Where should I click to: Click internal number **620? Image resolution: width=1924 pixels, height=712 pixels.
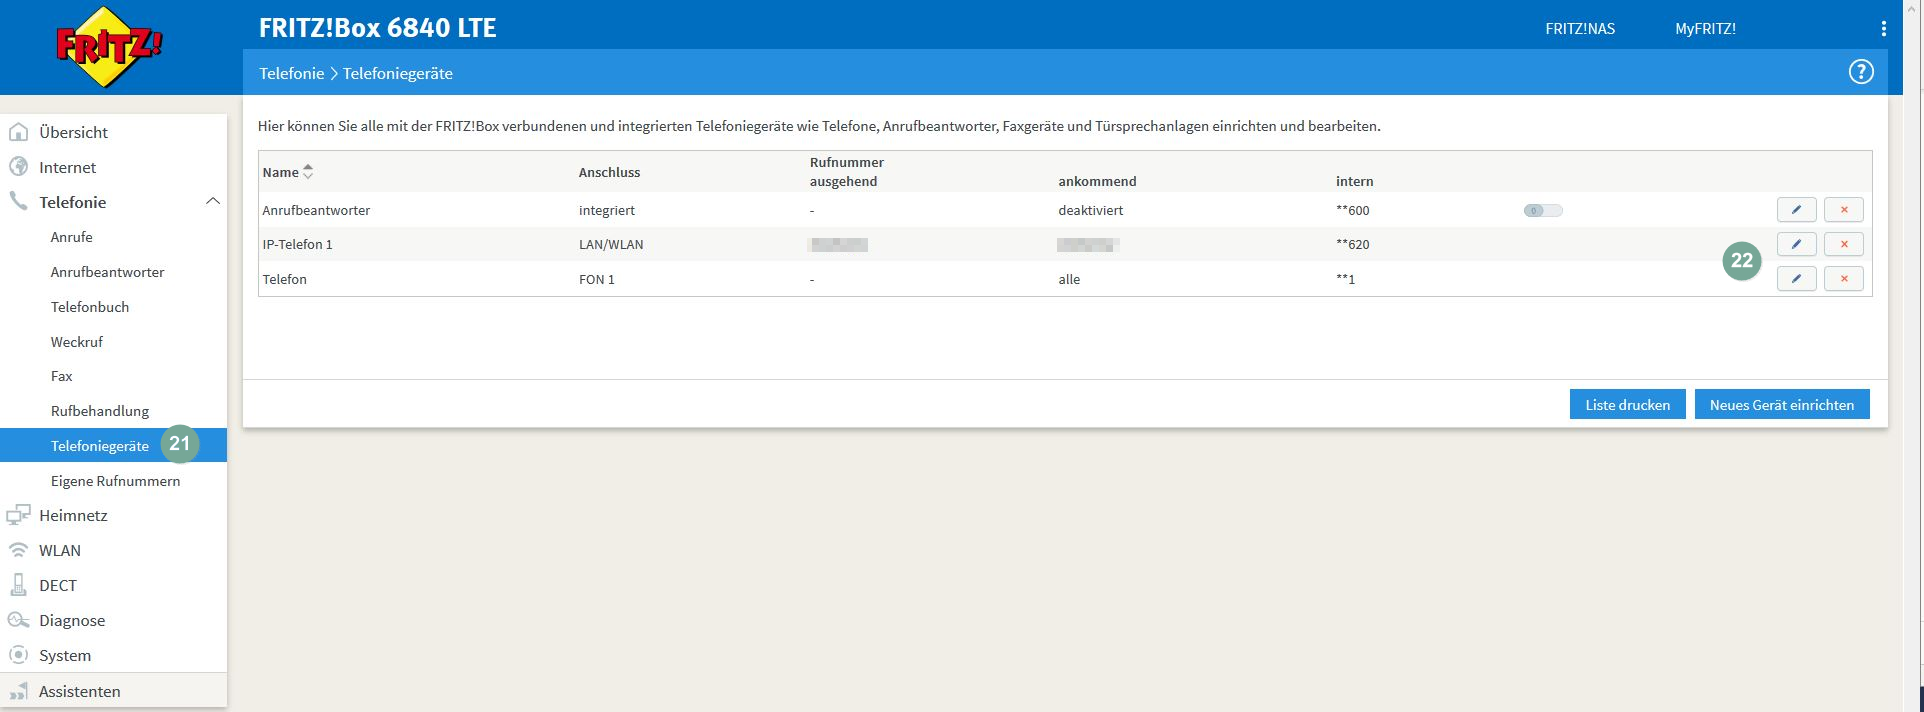click(1353, 244)
